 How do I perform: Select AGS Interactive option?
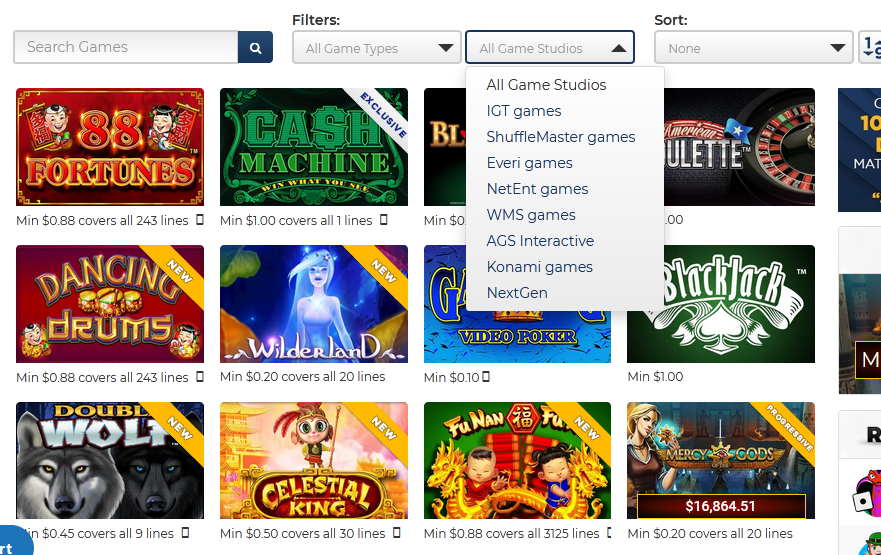coord(540,240)
